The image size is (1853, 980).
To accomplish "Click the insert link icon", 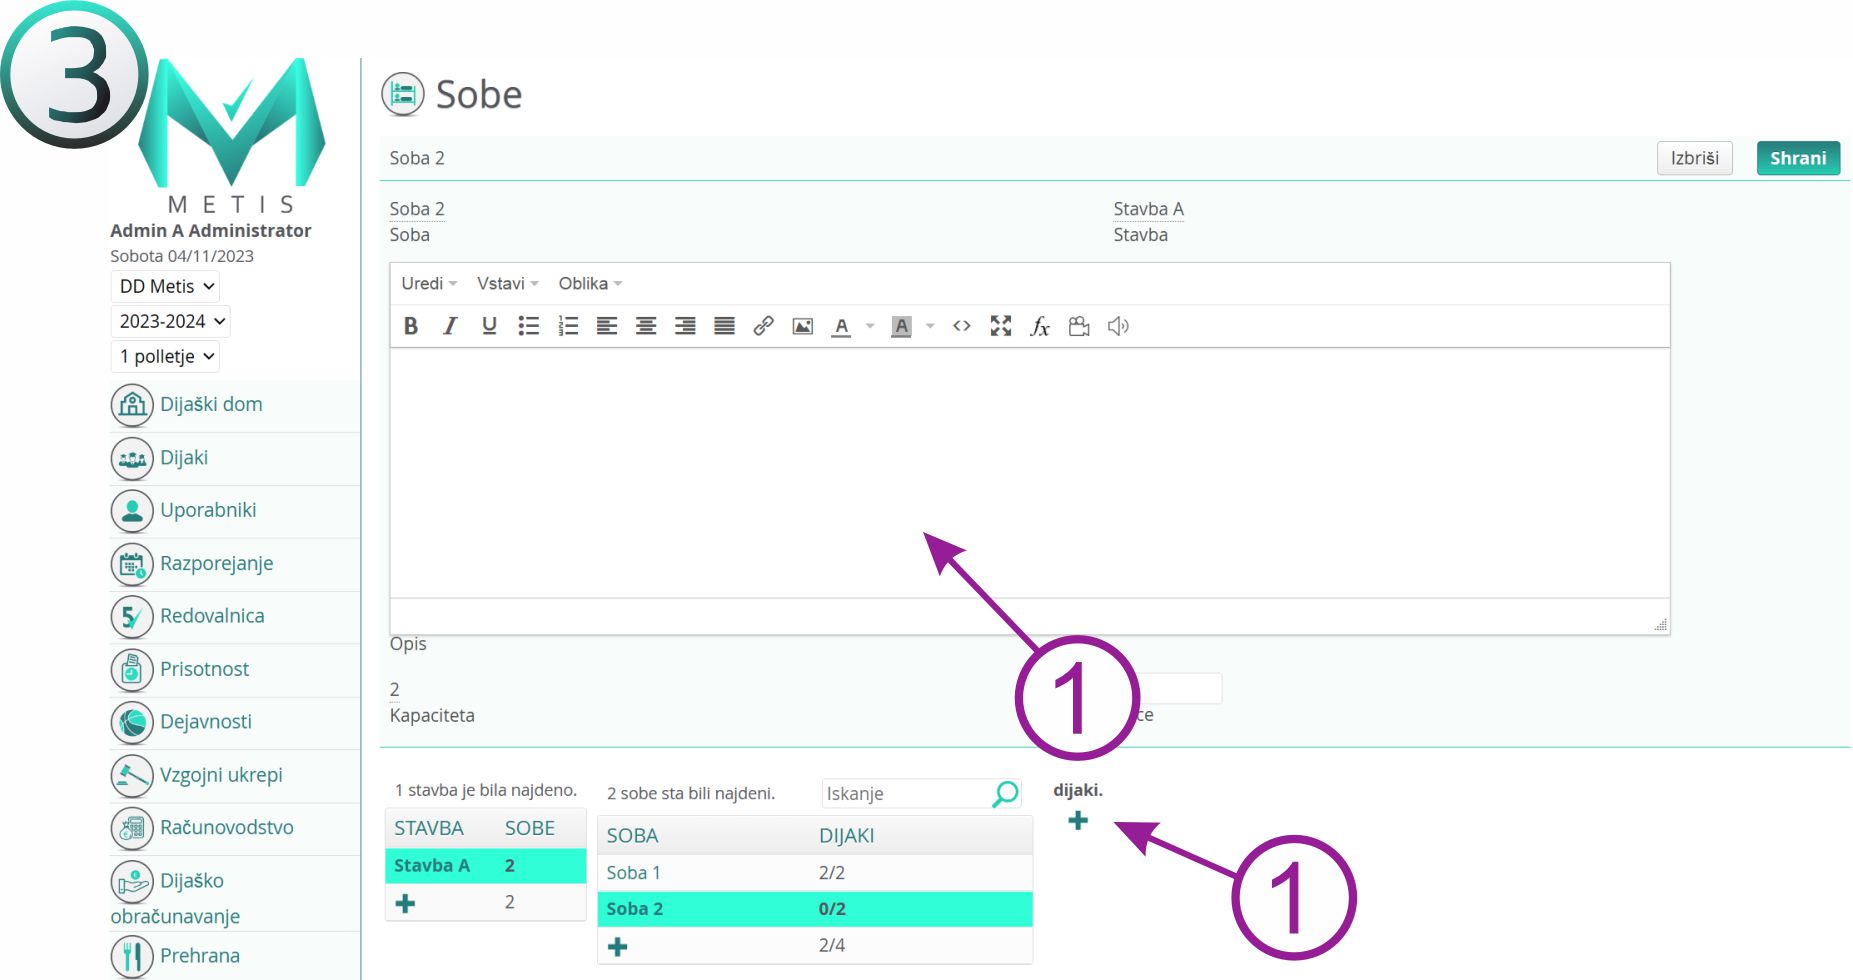I will 763,326.
